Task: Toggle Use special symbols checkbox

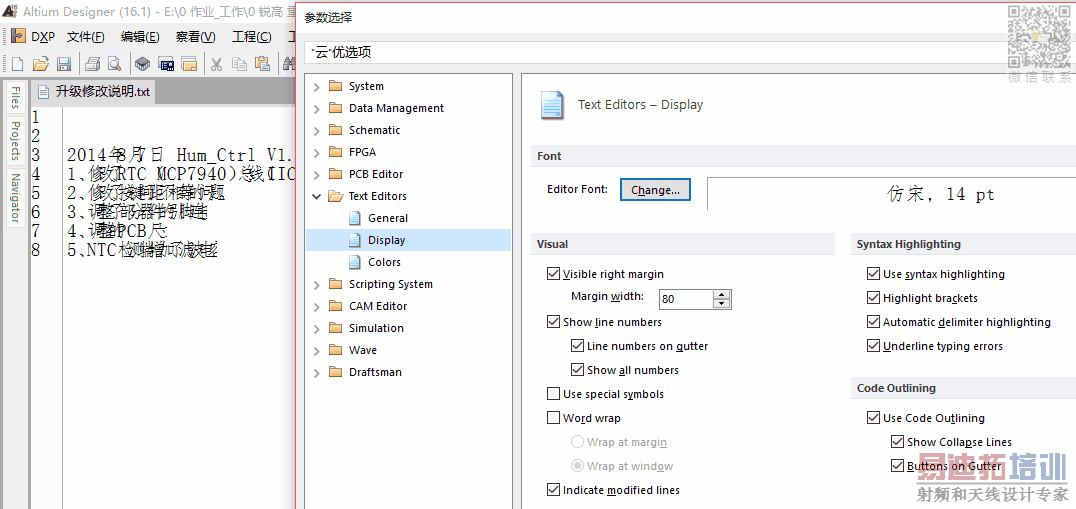Action: click(554, 394)
